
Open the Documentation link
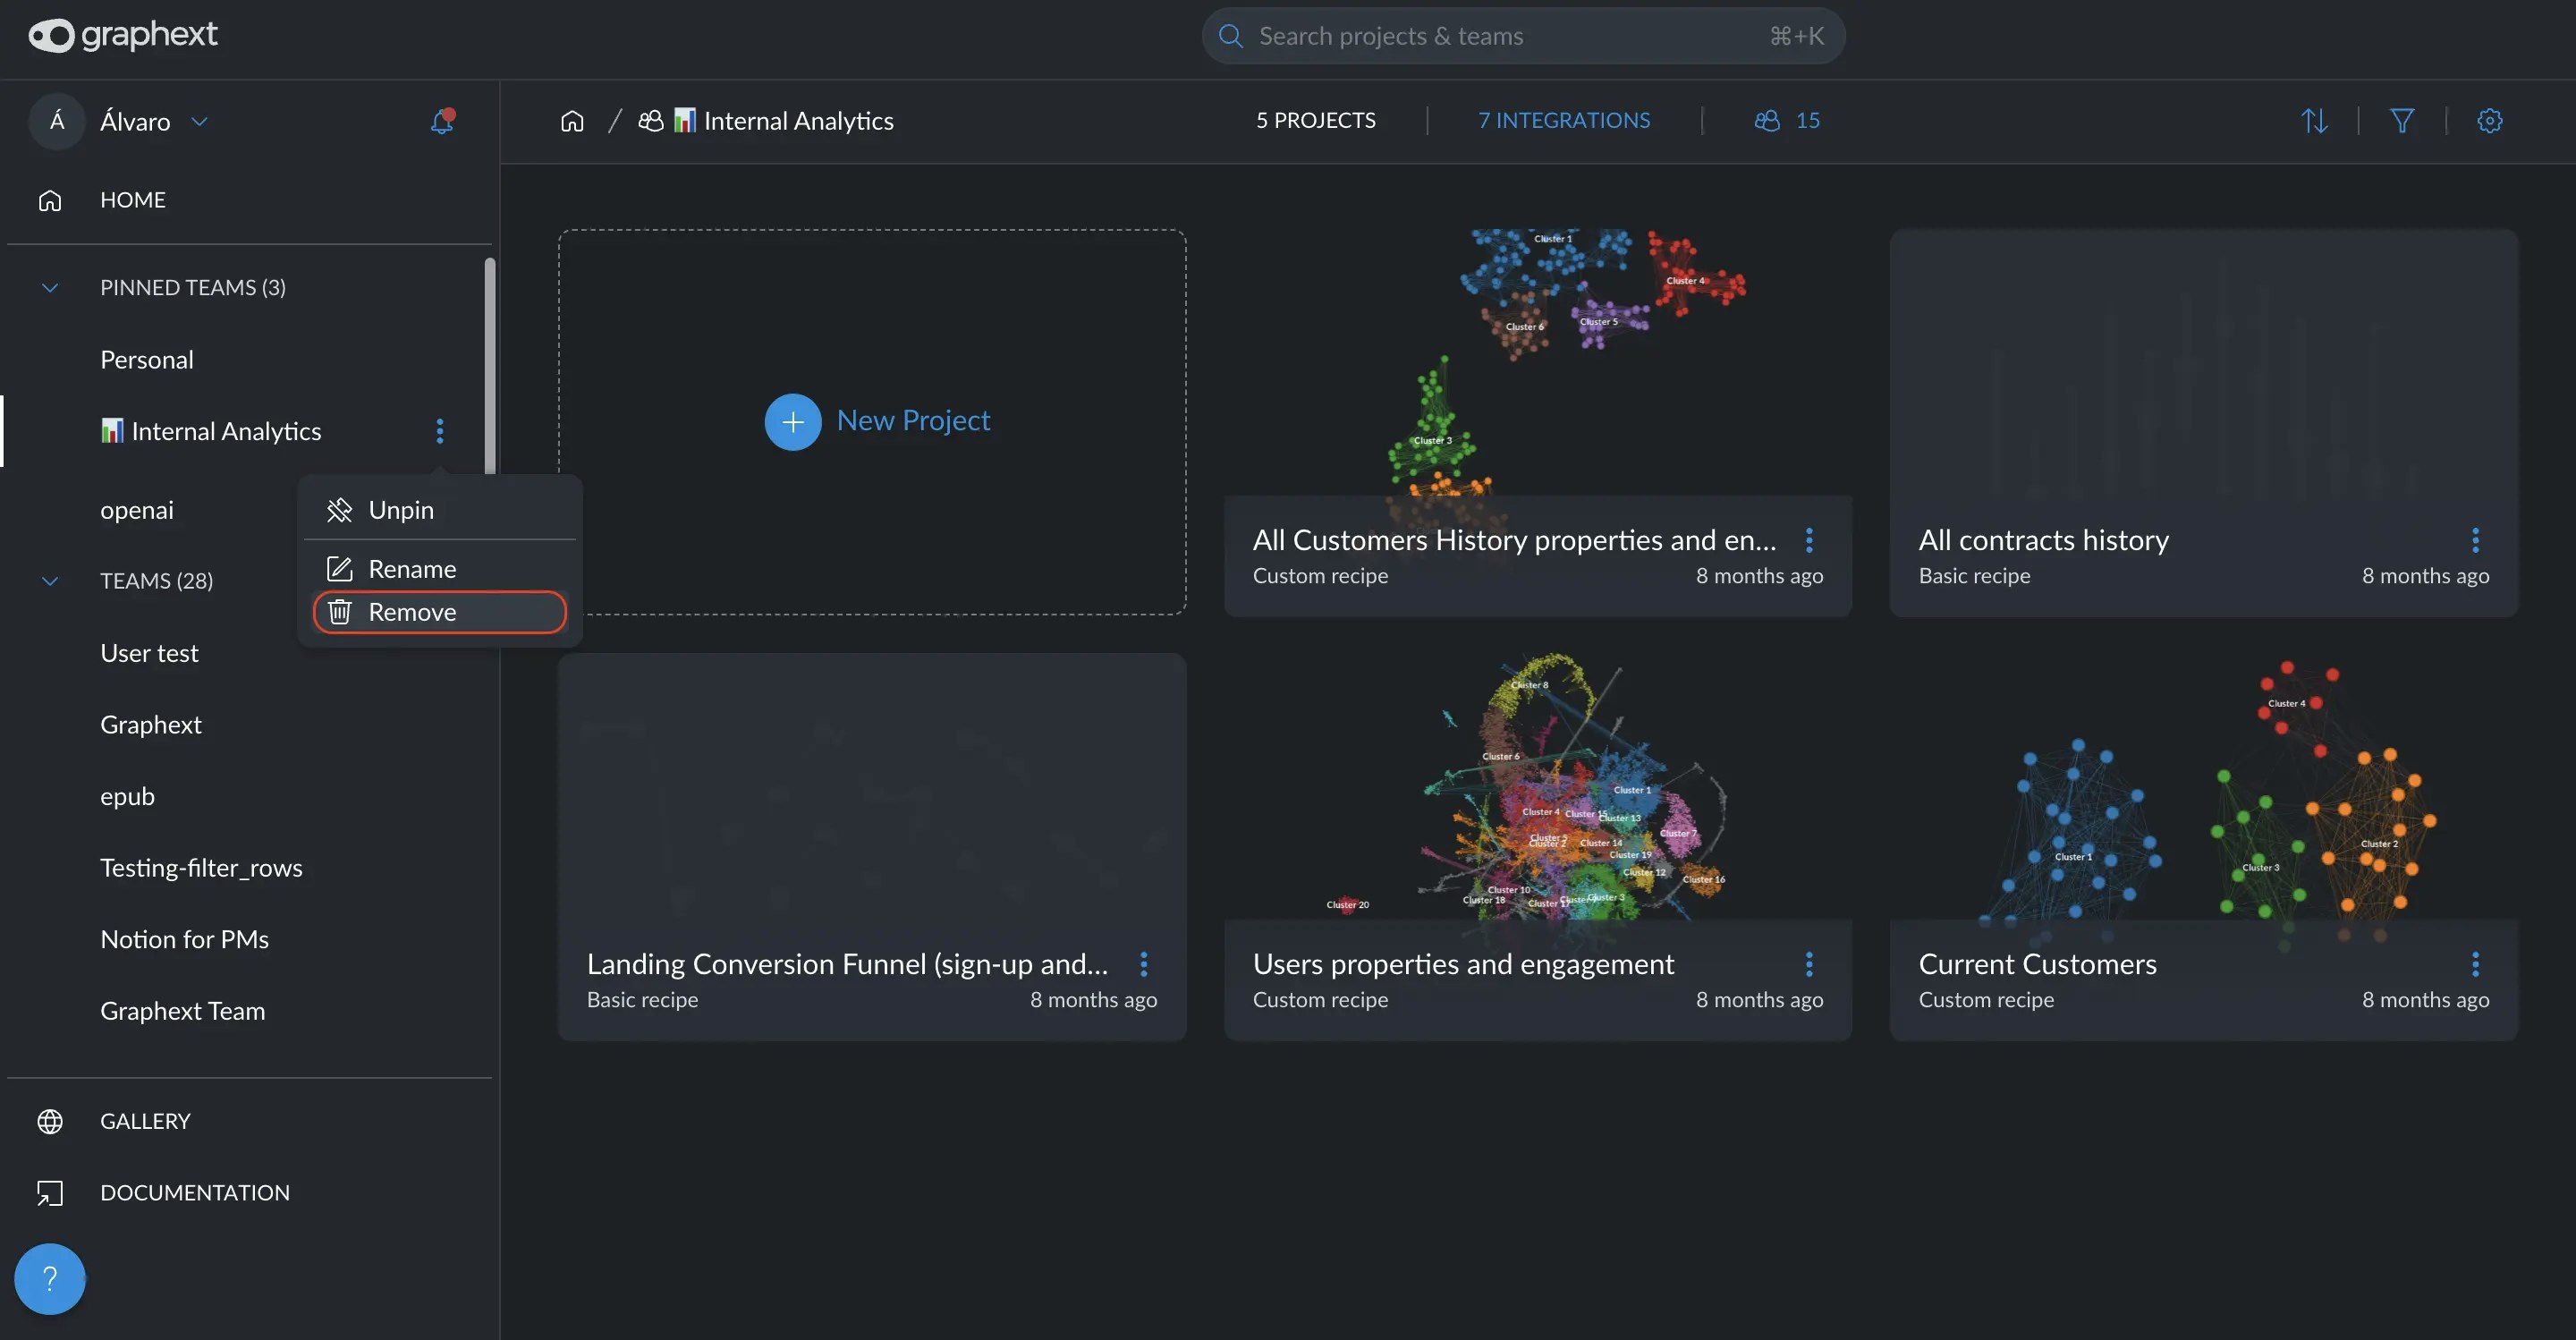[x=194, y=1193]
